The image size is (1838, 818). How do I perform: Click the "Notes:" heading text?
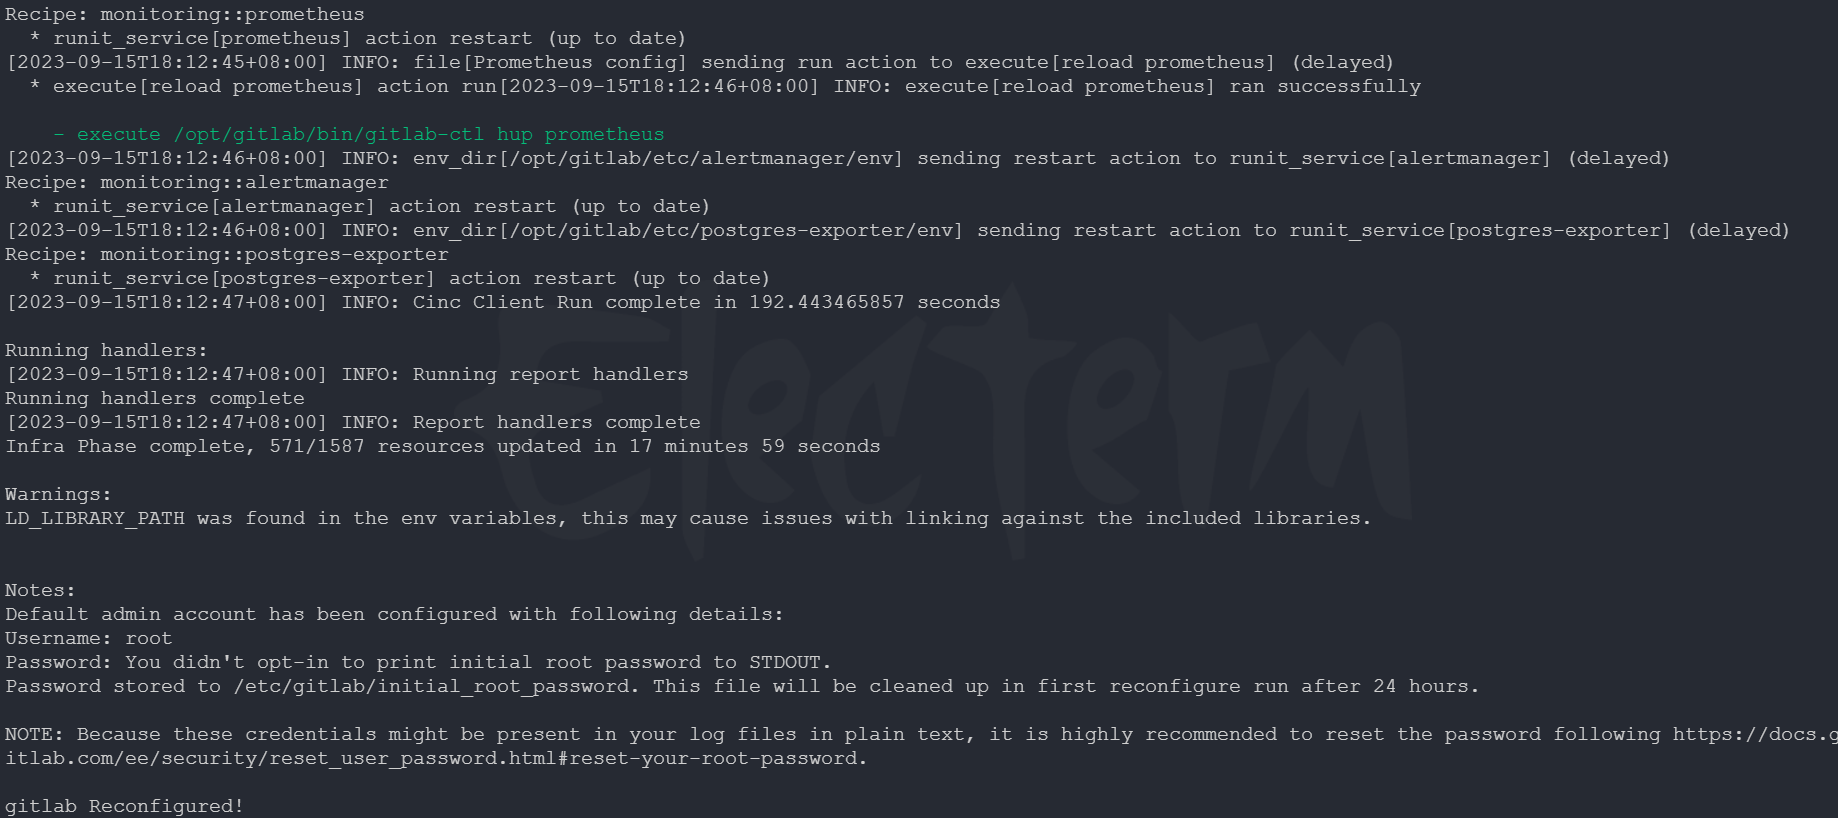[x=40, y=590]
